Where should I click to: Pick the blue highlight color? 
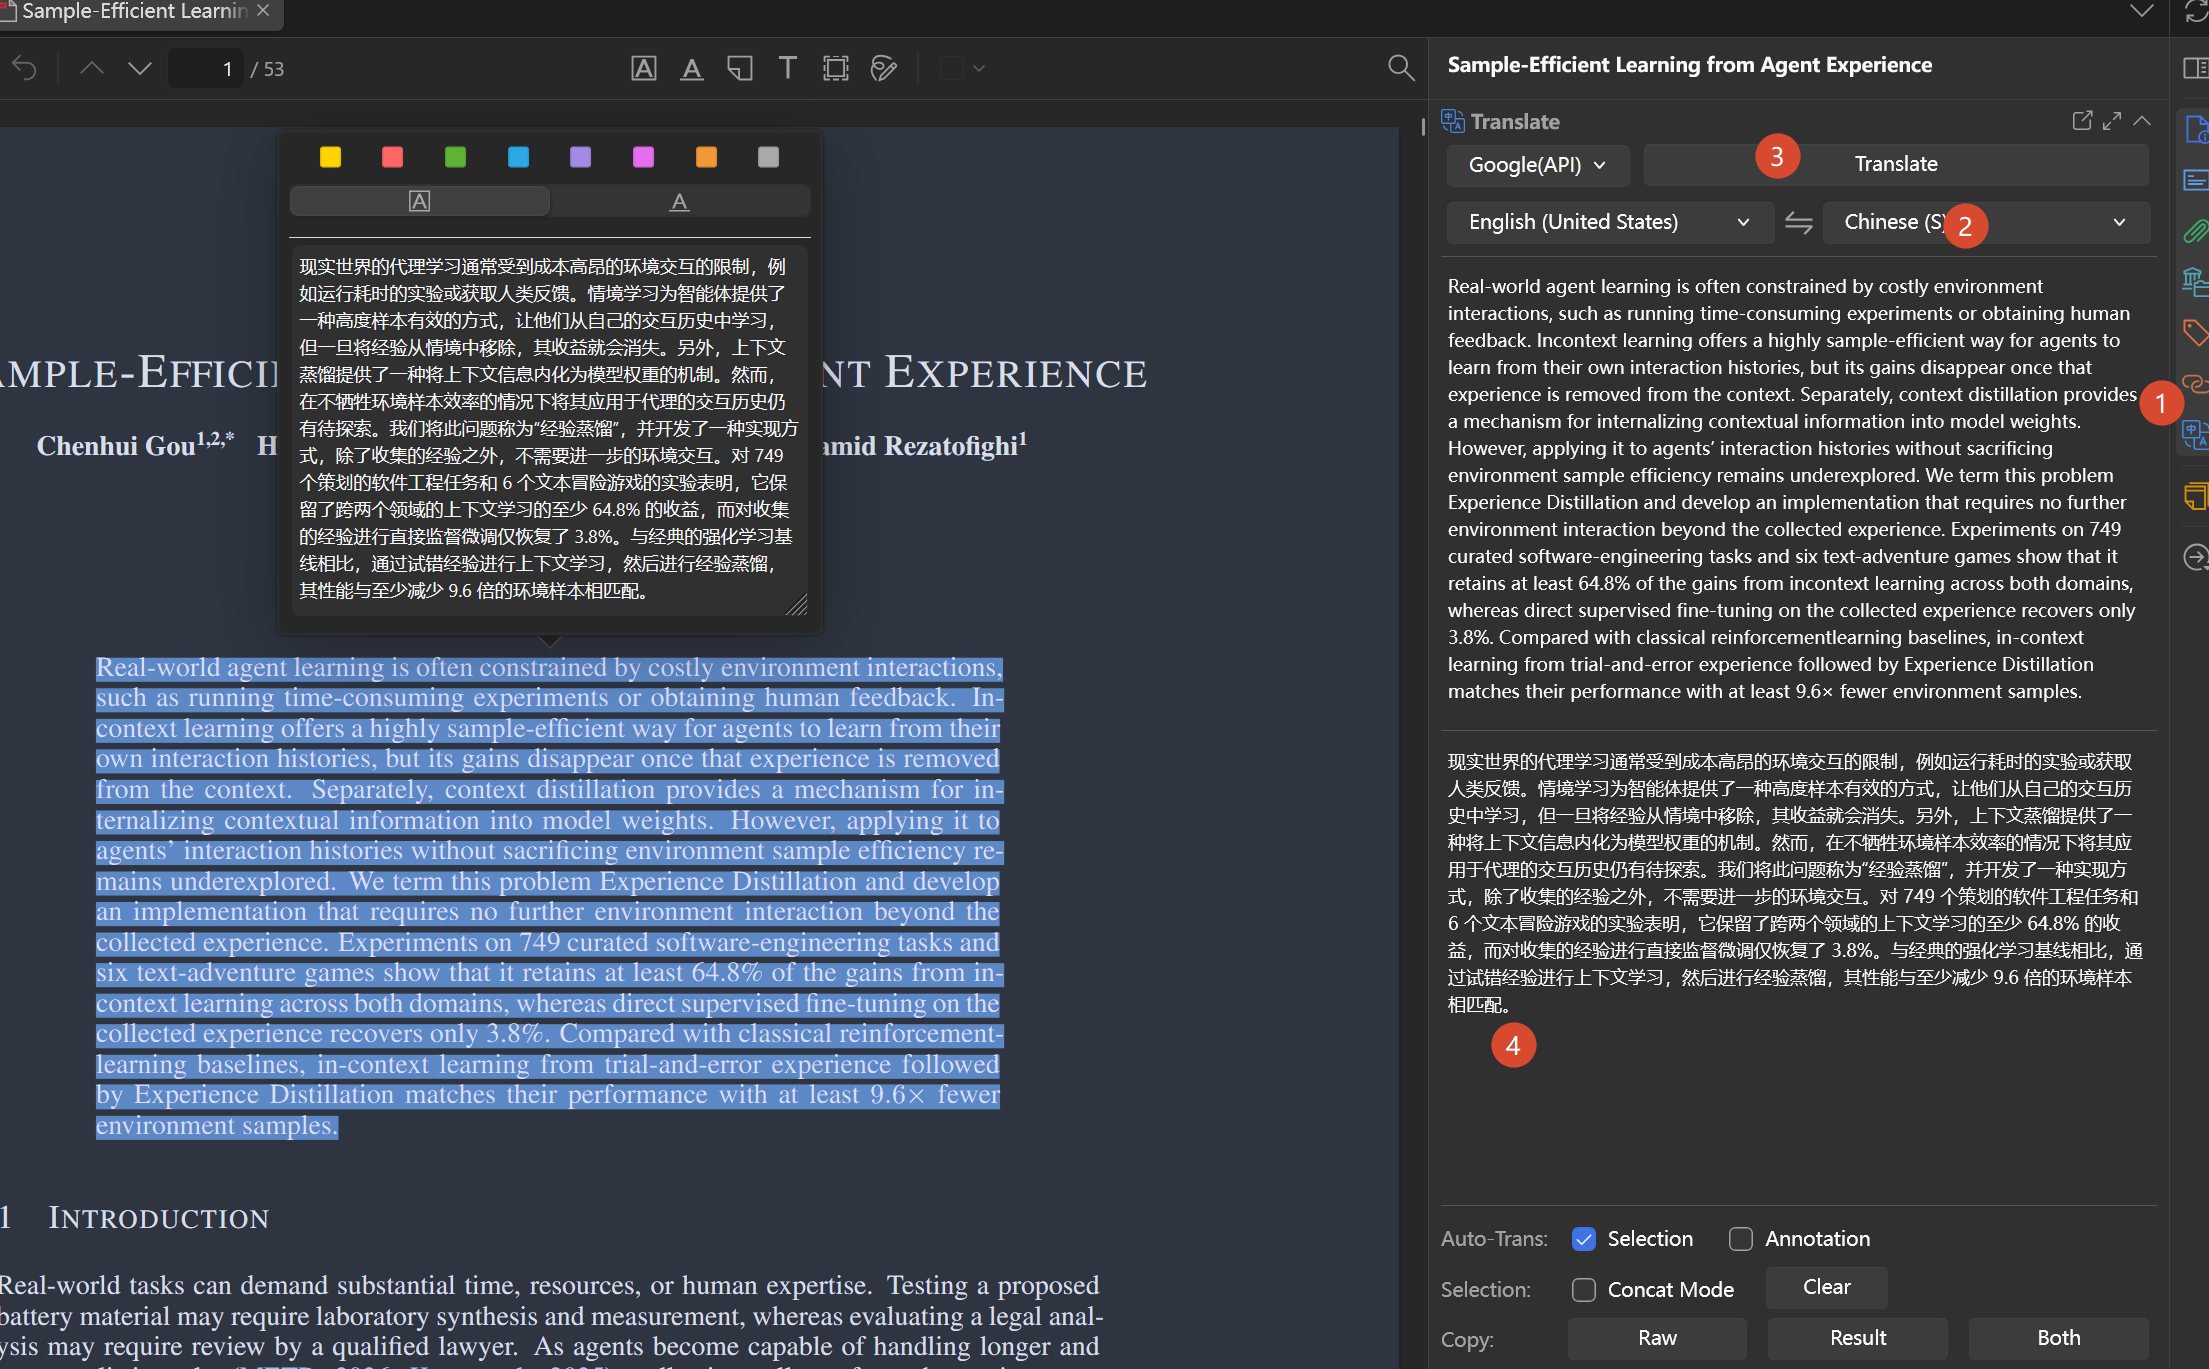[518, 157]
